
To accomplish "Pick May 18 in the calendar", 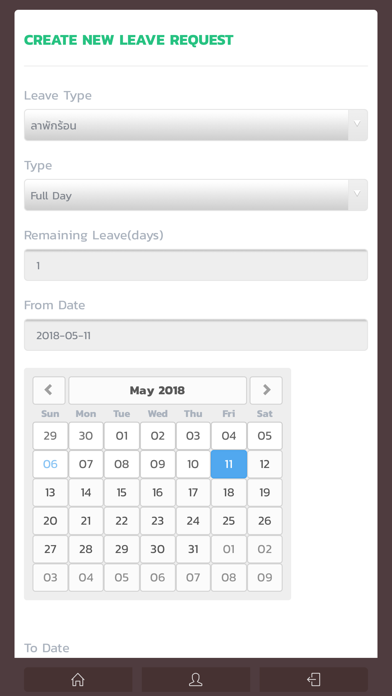I will 229,492.
